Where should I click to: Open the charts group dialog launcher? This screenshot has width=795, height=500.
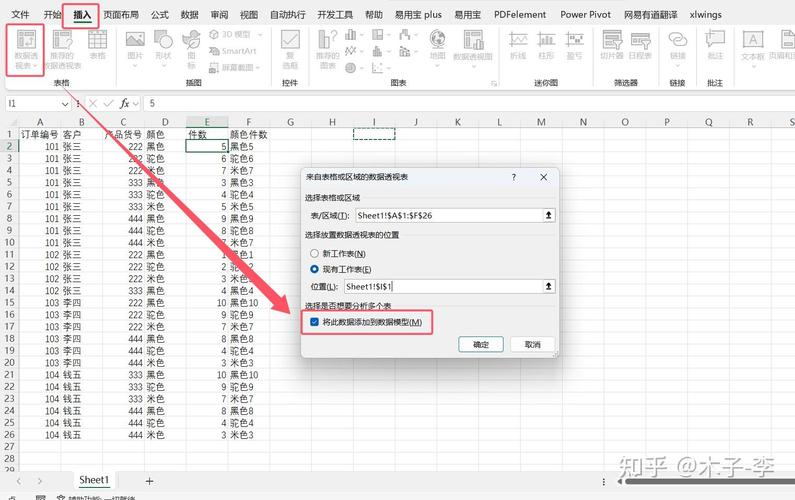[493, 84]
